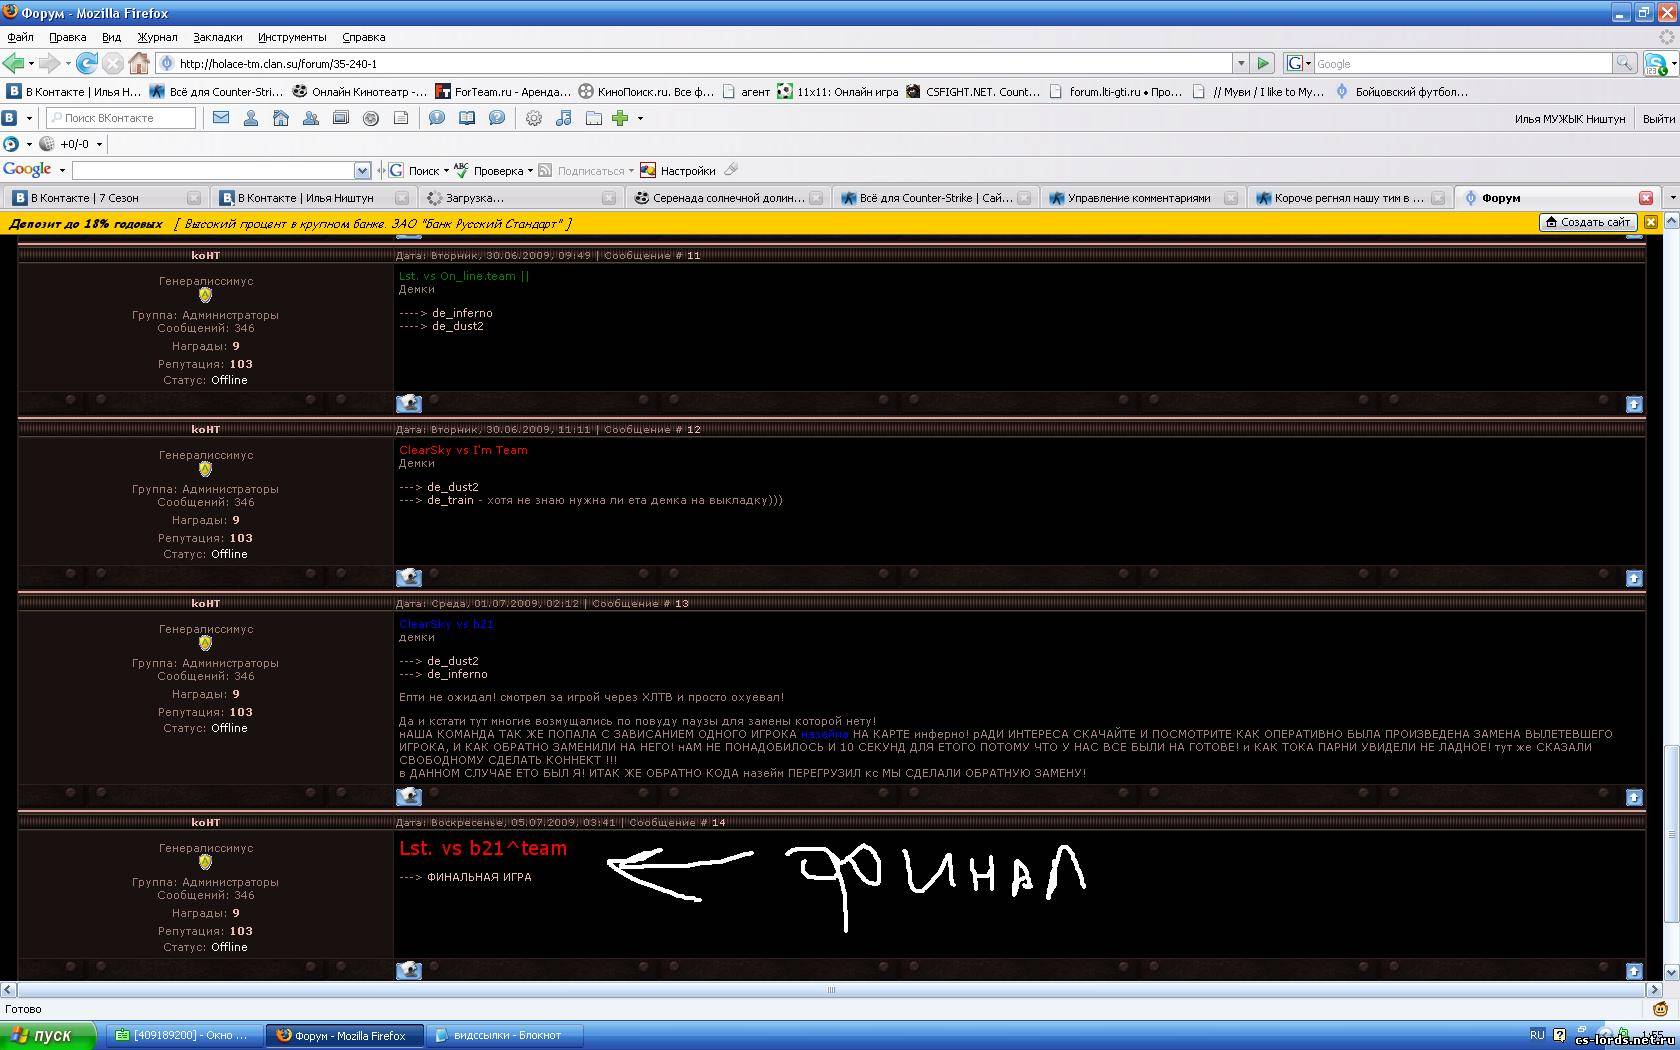Click the RU language indicator in tray

coord(1537,1035)
